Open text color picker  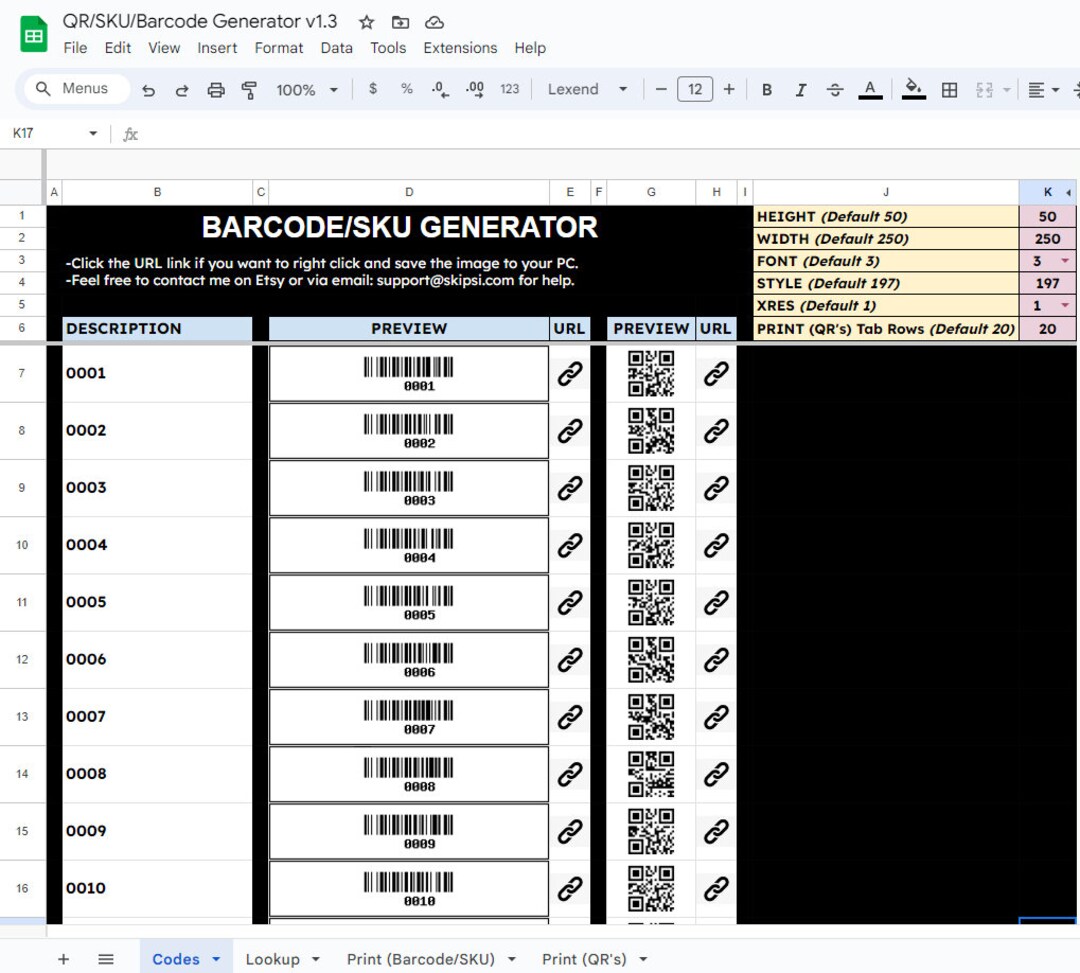(870, 90)
